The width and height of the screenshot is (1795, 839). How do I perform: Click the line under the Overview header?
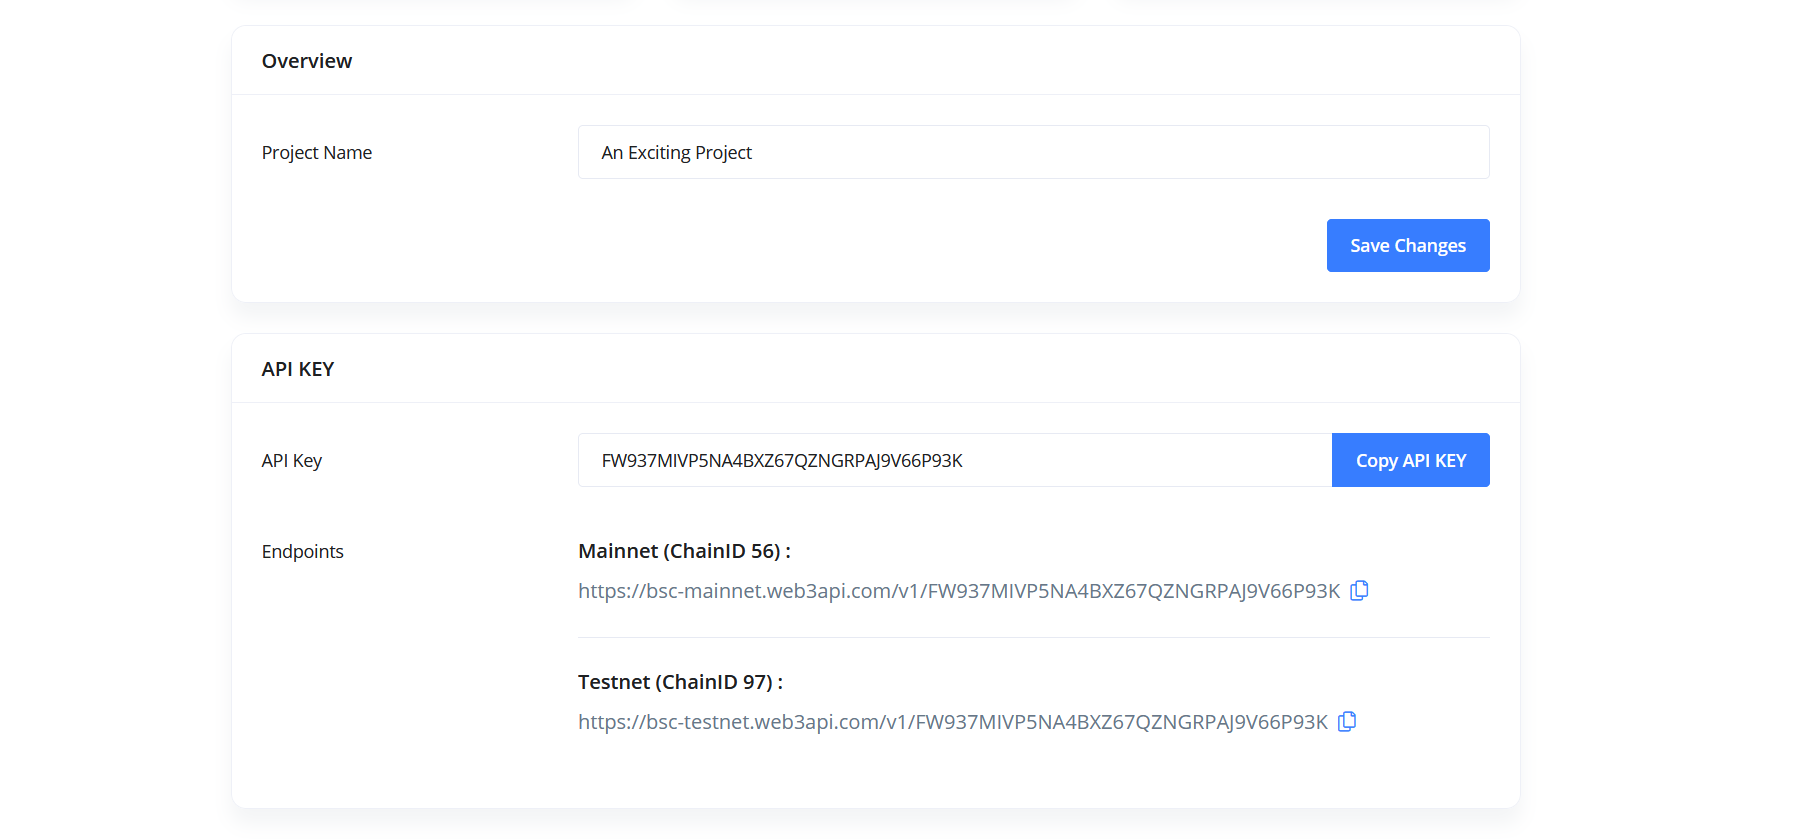875,95
